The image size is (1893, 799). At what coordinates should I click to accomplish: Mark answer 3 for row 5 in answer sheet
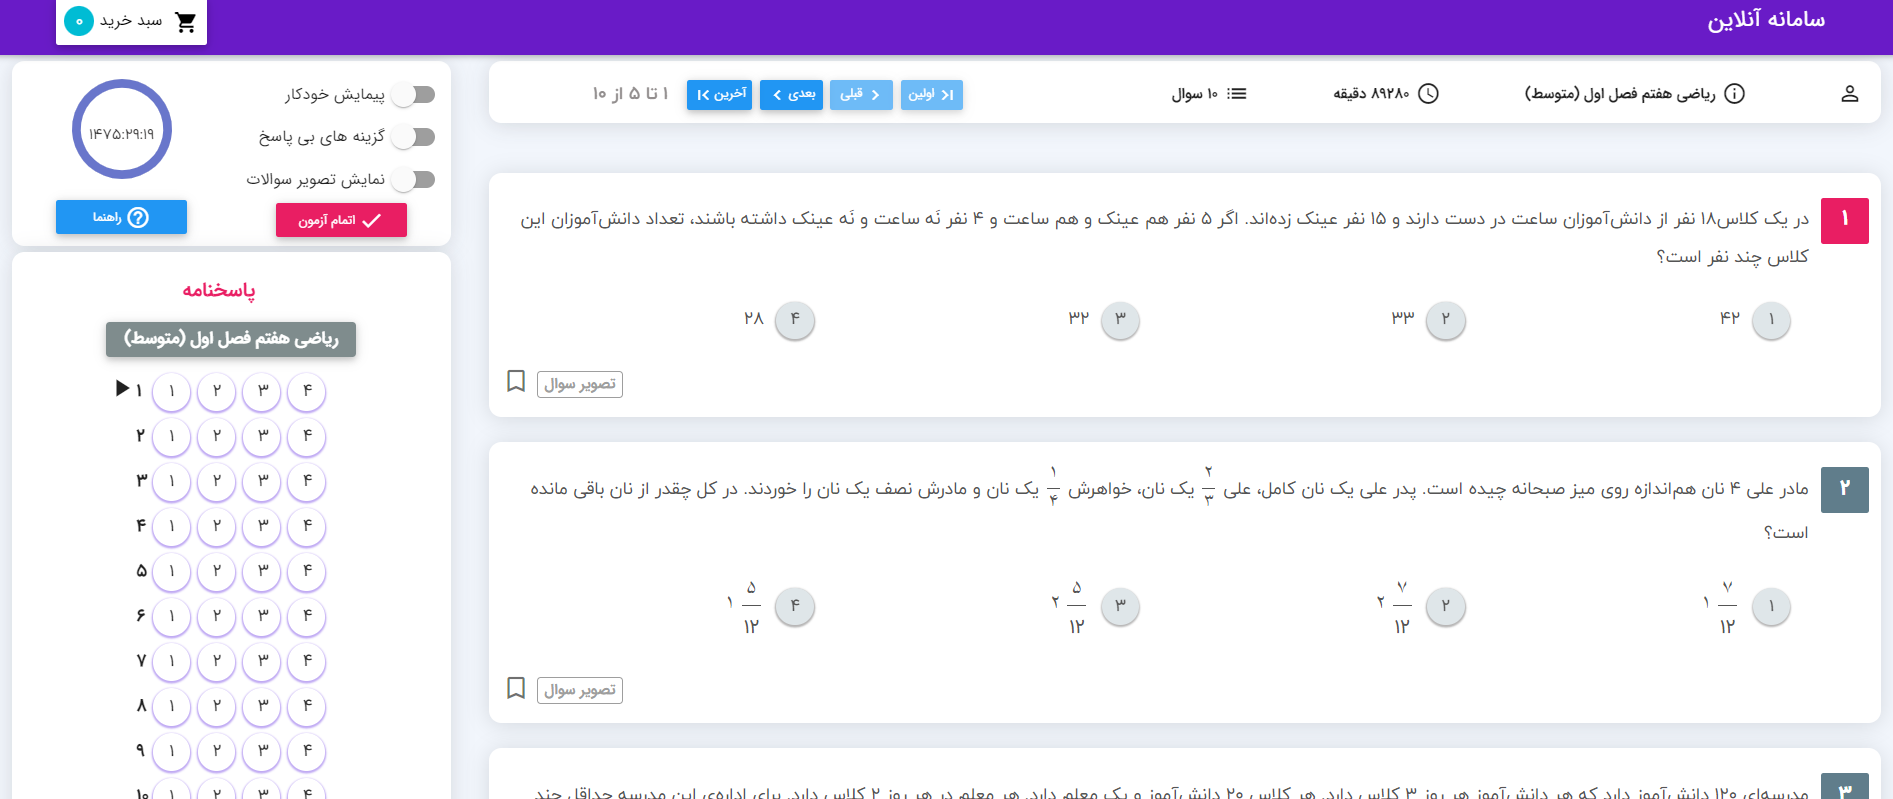pyautogui.click(x=262, y=571)
